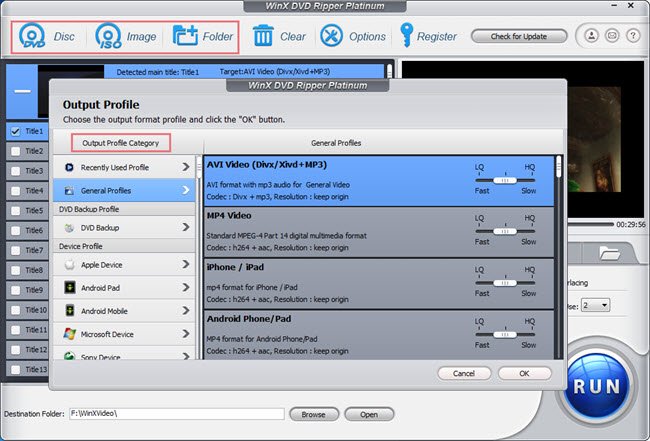Load a DVD disc with Disc icon
The image size is (650, 441).
32,36
